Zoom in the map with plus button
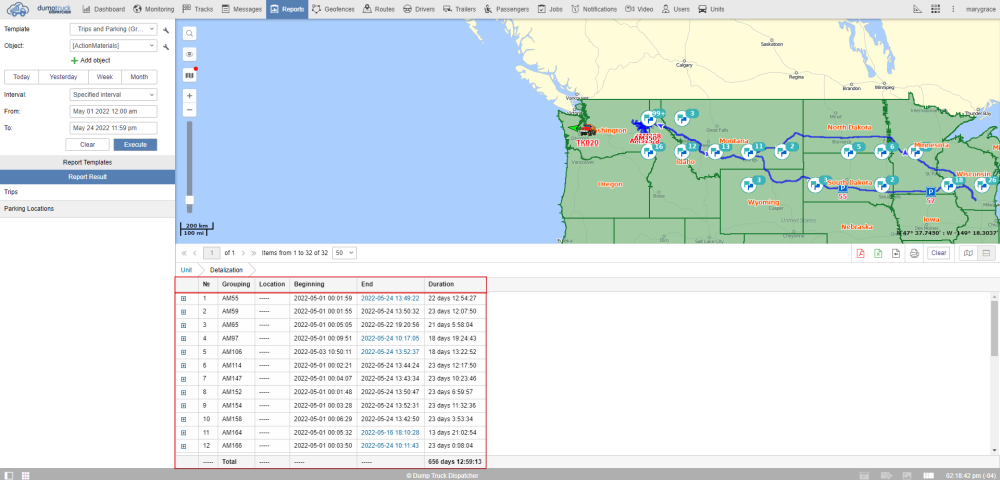1000x480 pixels. pyautogui.click(x=190, y=96)
